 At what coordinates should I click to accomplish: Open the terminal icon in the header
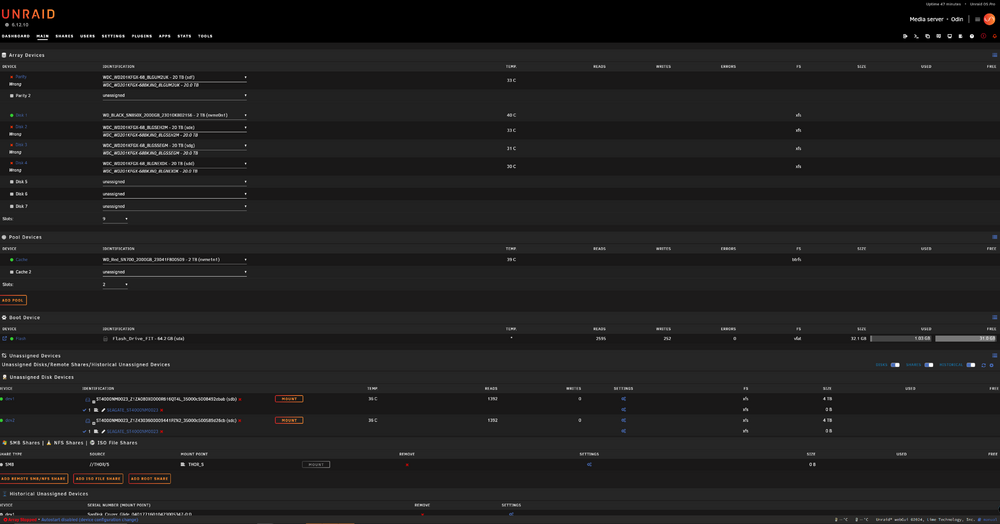[916, 36]
